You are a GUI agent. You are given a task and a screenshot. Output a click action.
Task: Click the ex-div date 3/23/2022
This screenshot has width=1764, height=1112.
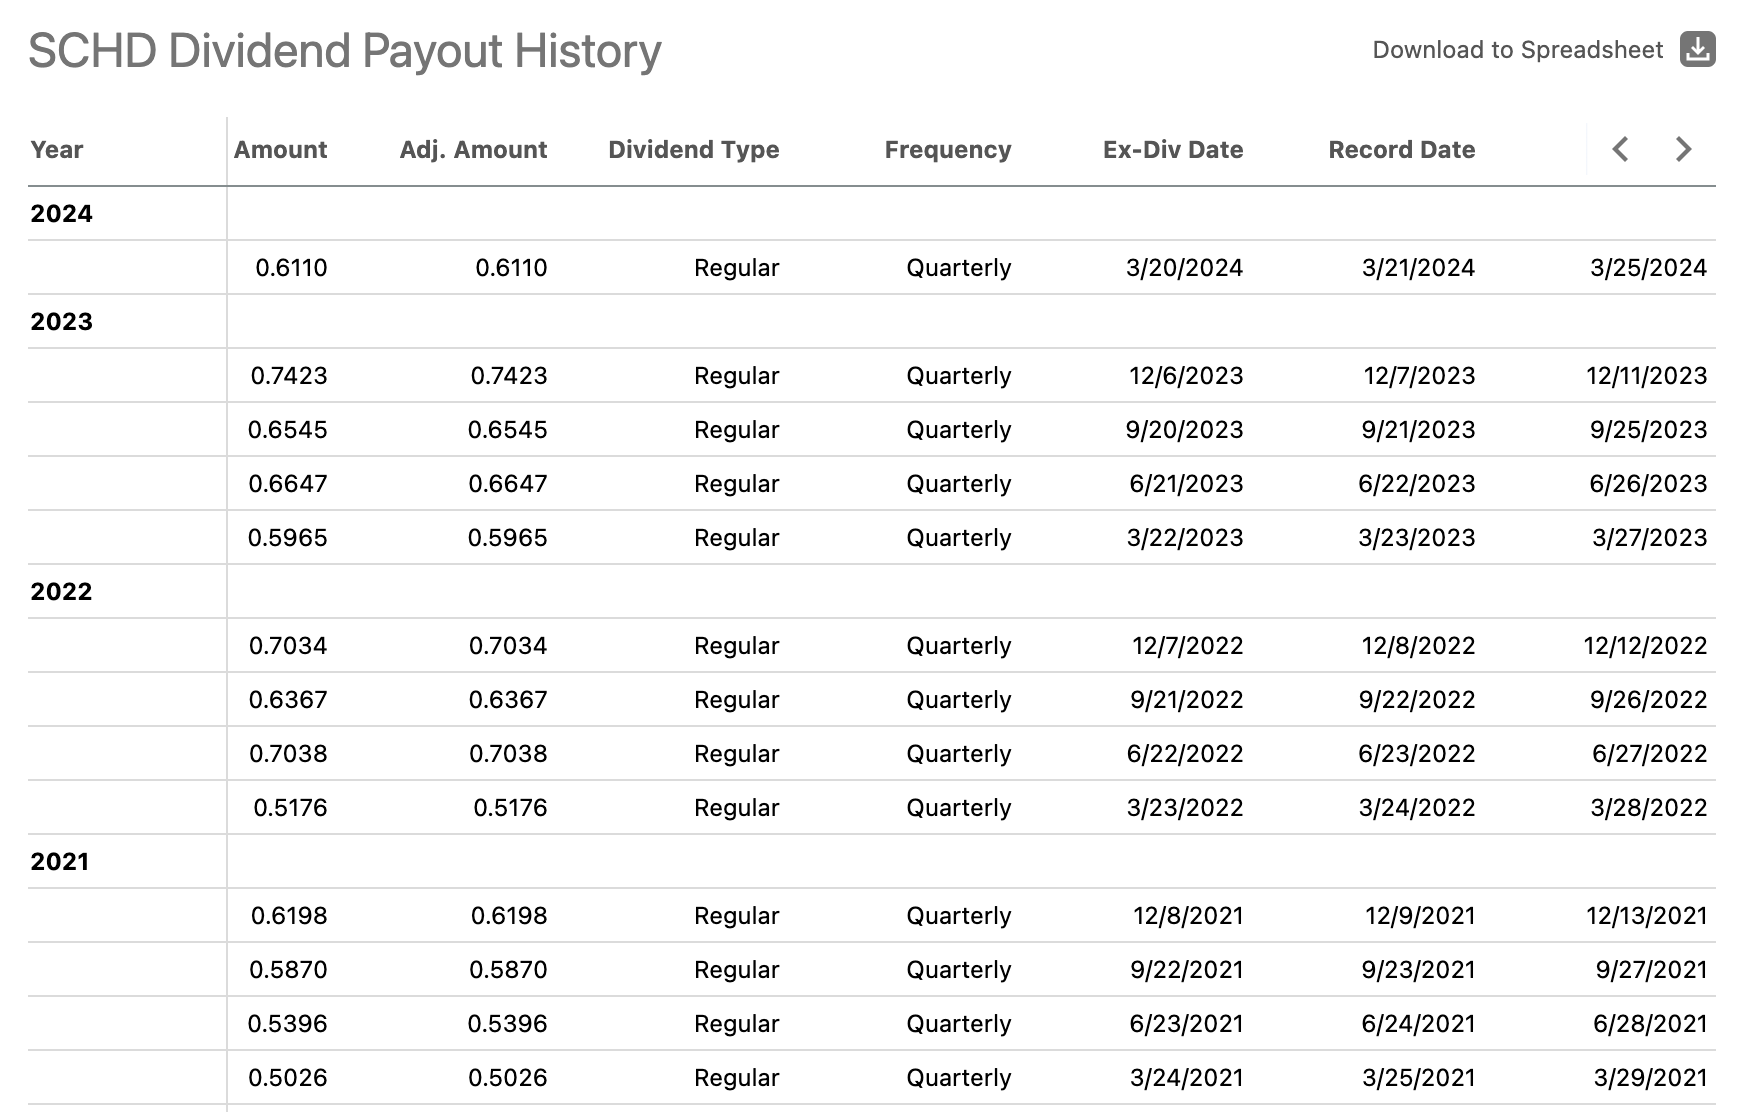(1185, 808)
